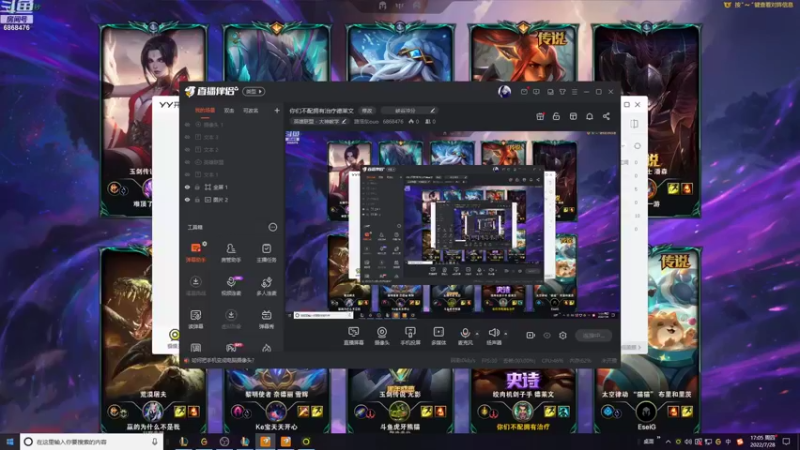The width and height of the screenshot is (800, 450).
Task: Edit category 英雄联盟 · 大神教学 pencil icon
Action: [x=344, y=121]
